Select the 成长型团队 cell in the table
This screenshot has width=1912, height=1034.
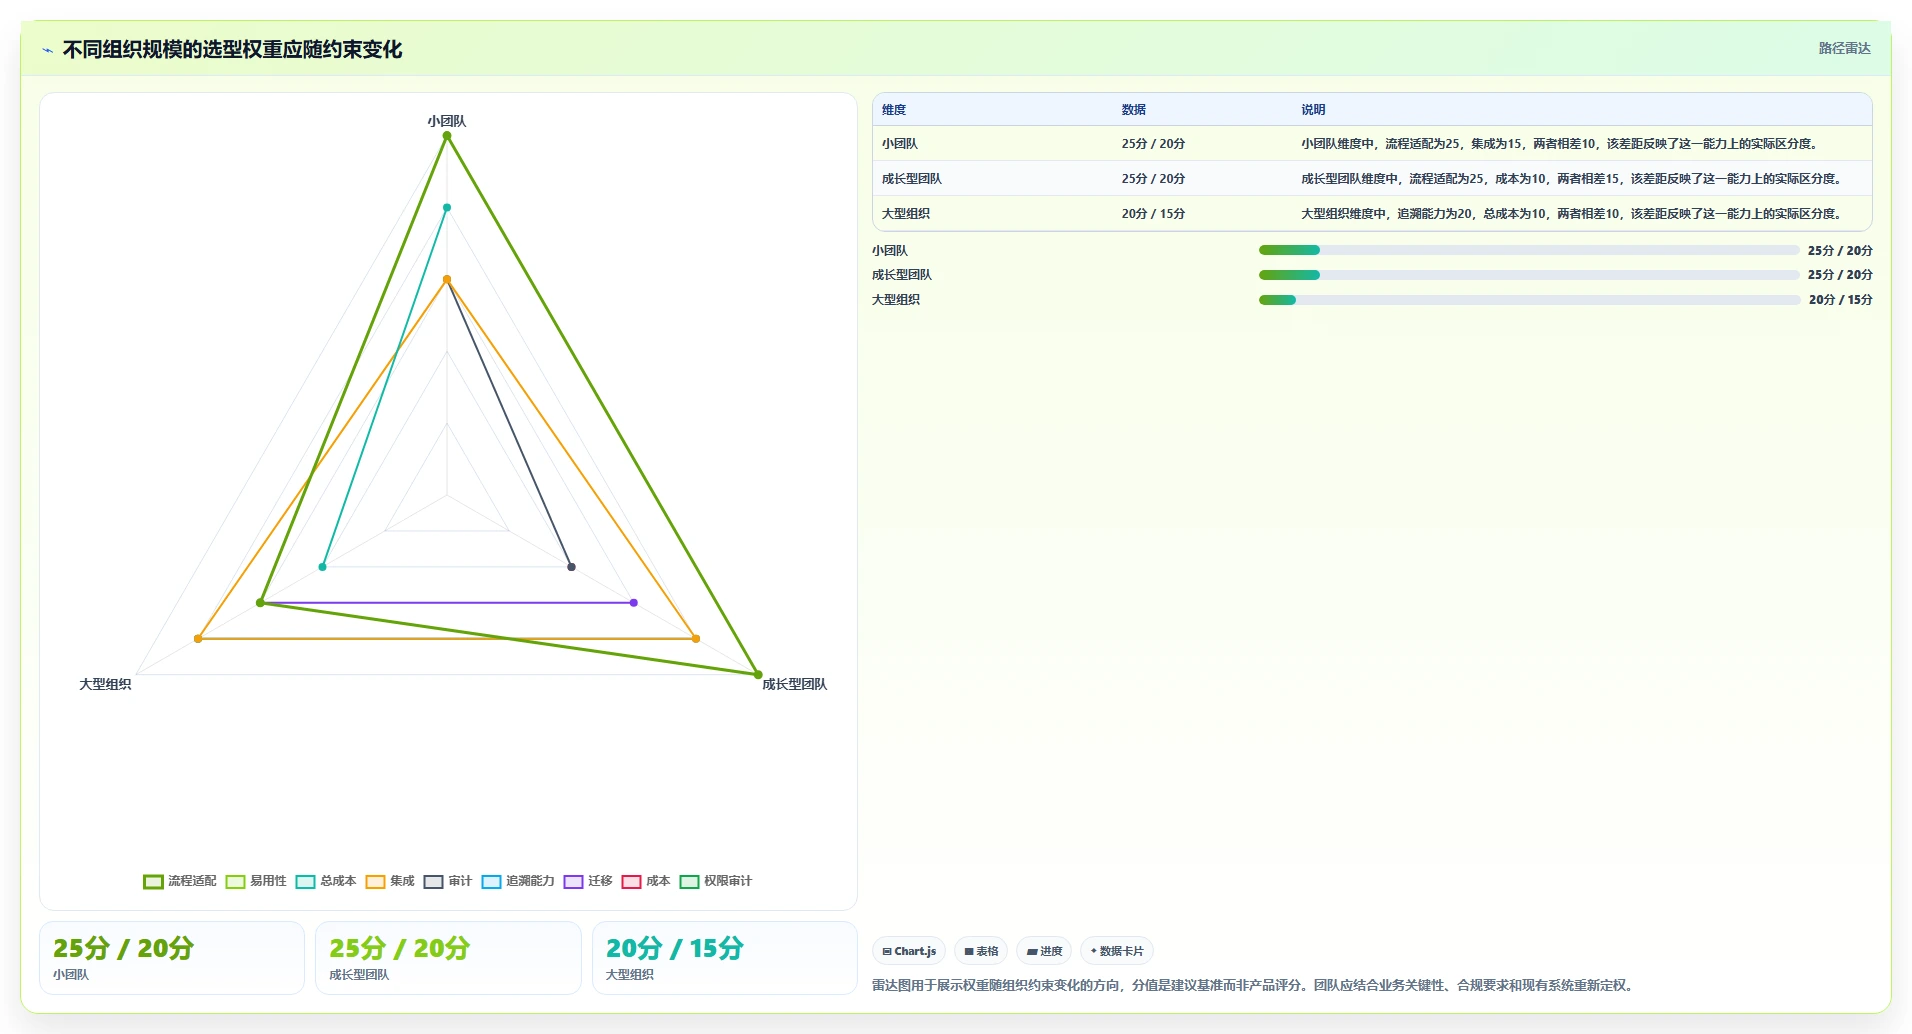coord(912,179)
